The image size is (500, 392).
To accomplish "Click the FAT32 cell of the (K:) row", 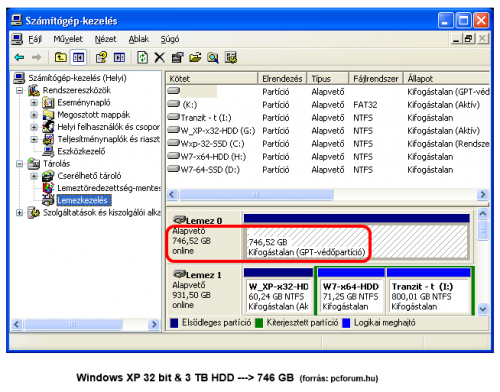I will tap(365, 105).
